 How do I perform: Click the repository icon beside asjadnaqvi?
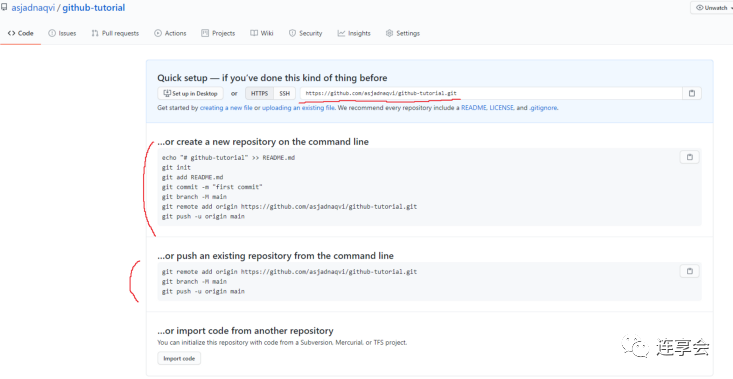click(4, 8)
